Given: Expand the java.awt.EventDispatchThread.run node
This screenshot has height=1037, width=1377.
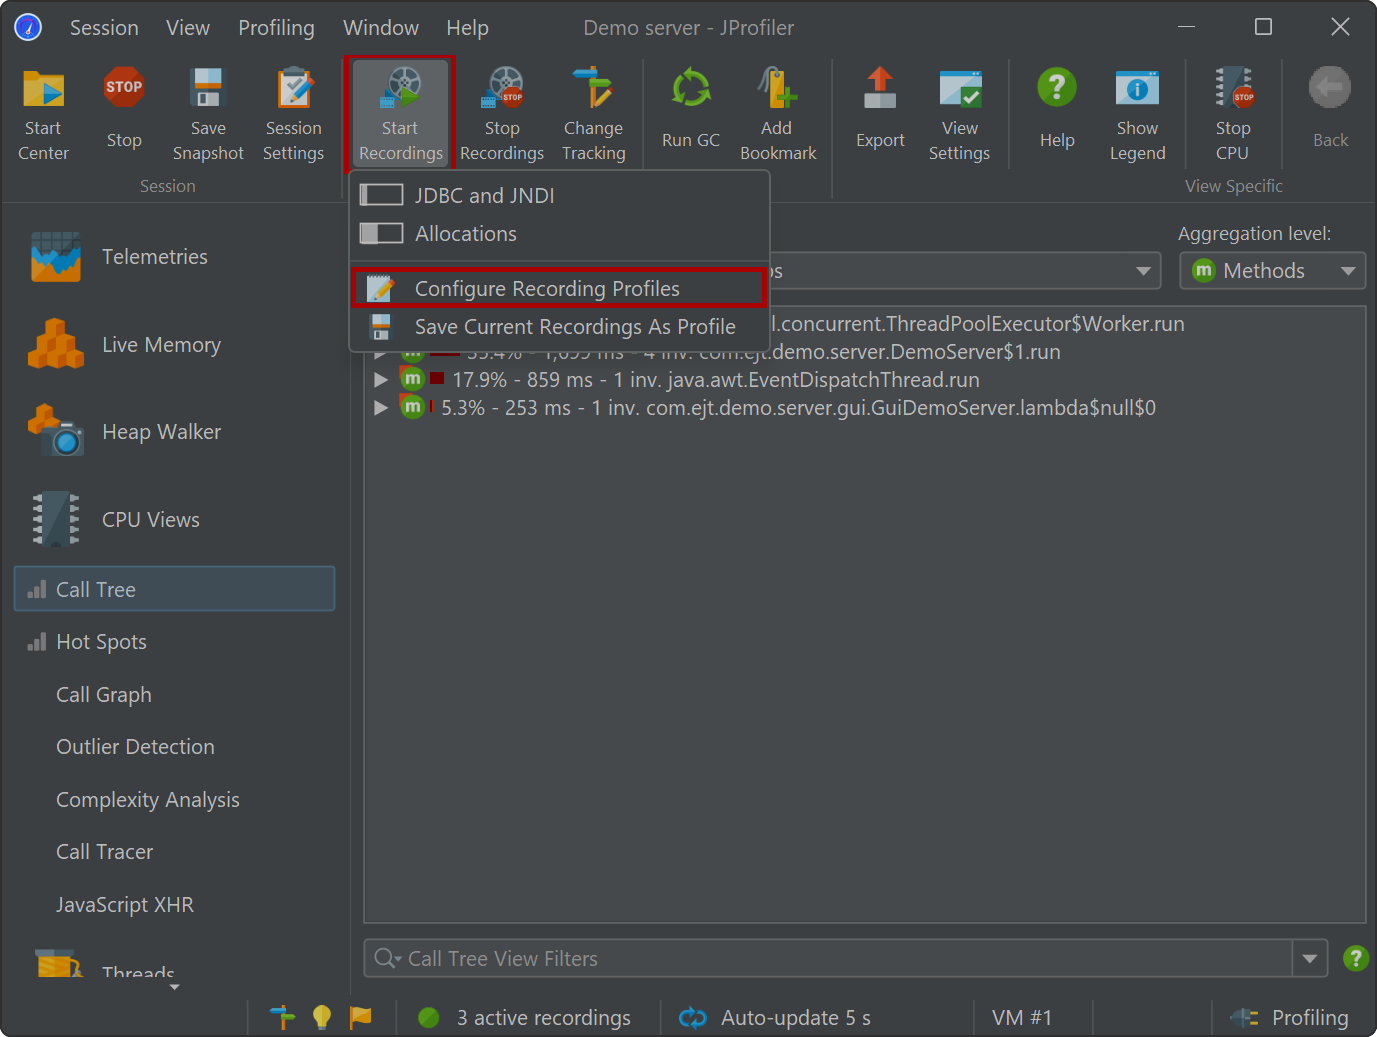Looking at the screenshot, I should [x=380, y=380].
